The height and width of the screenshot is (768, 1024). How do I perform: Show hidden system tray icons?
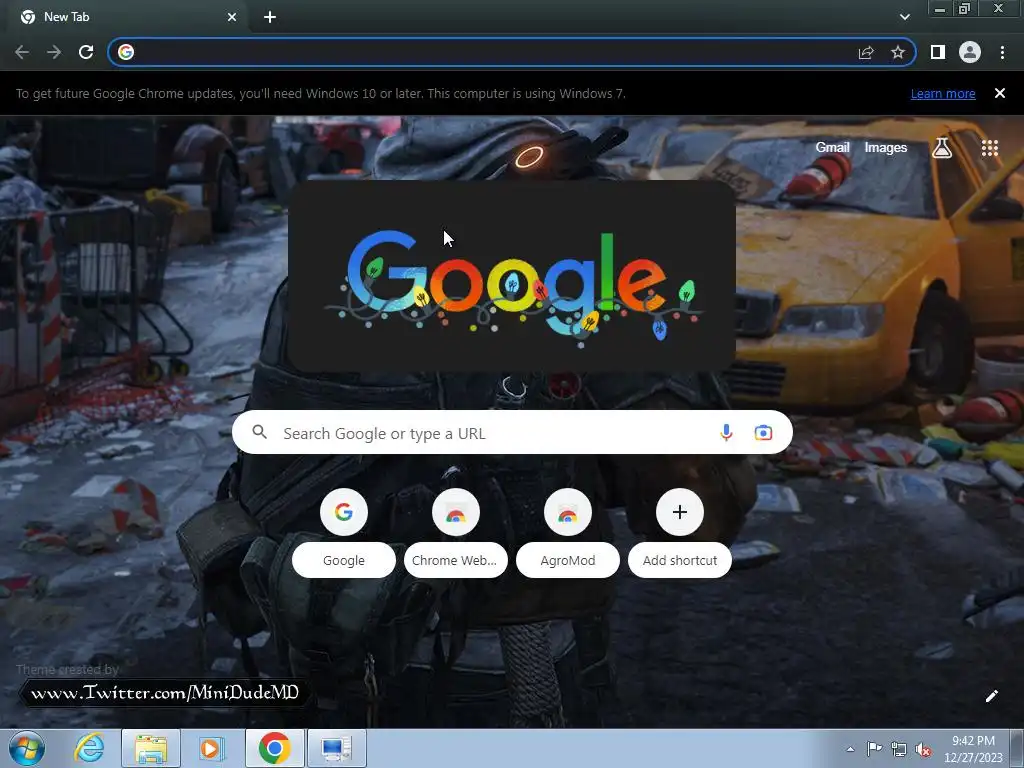pyautogui.click(x=850, y=749)
